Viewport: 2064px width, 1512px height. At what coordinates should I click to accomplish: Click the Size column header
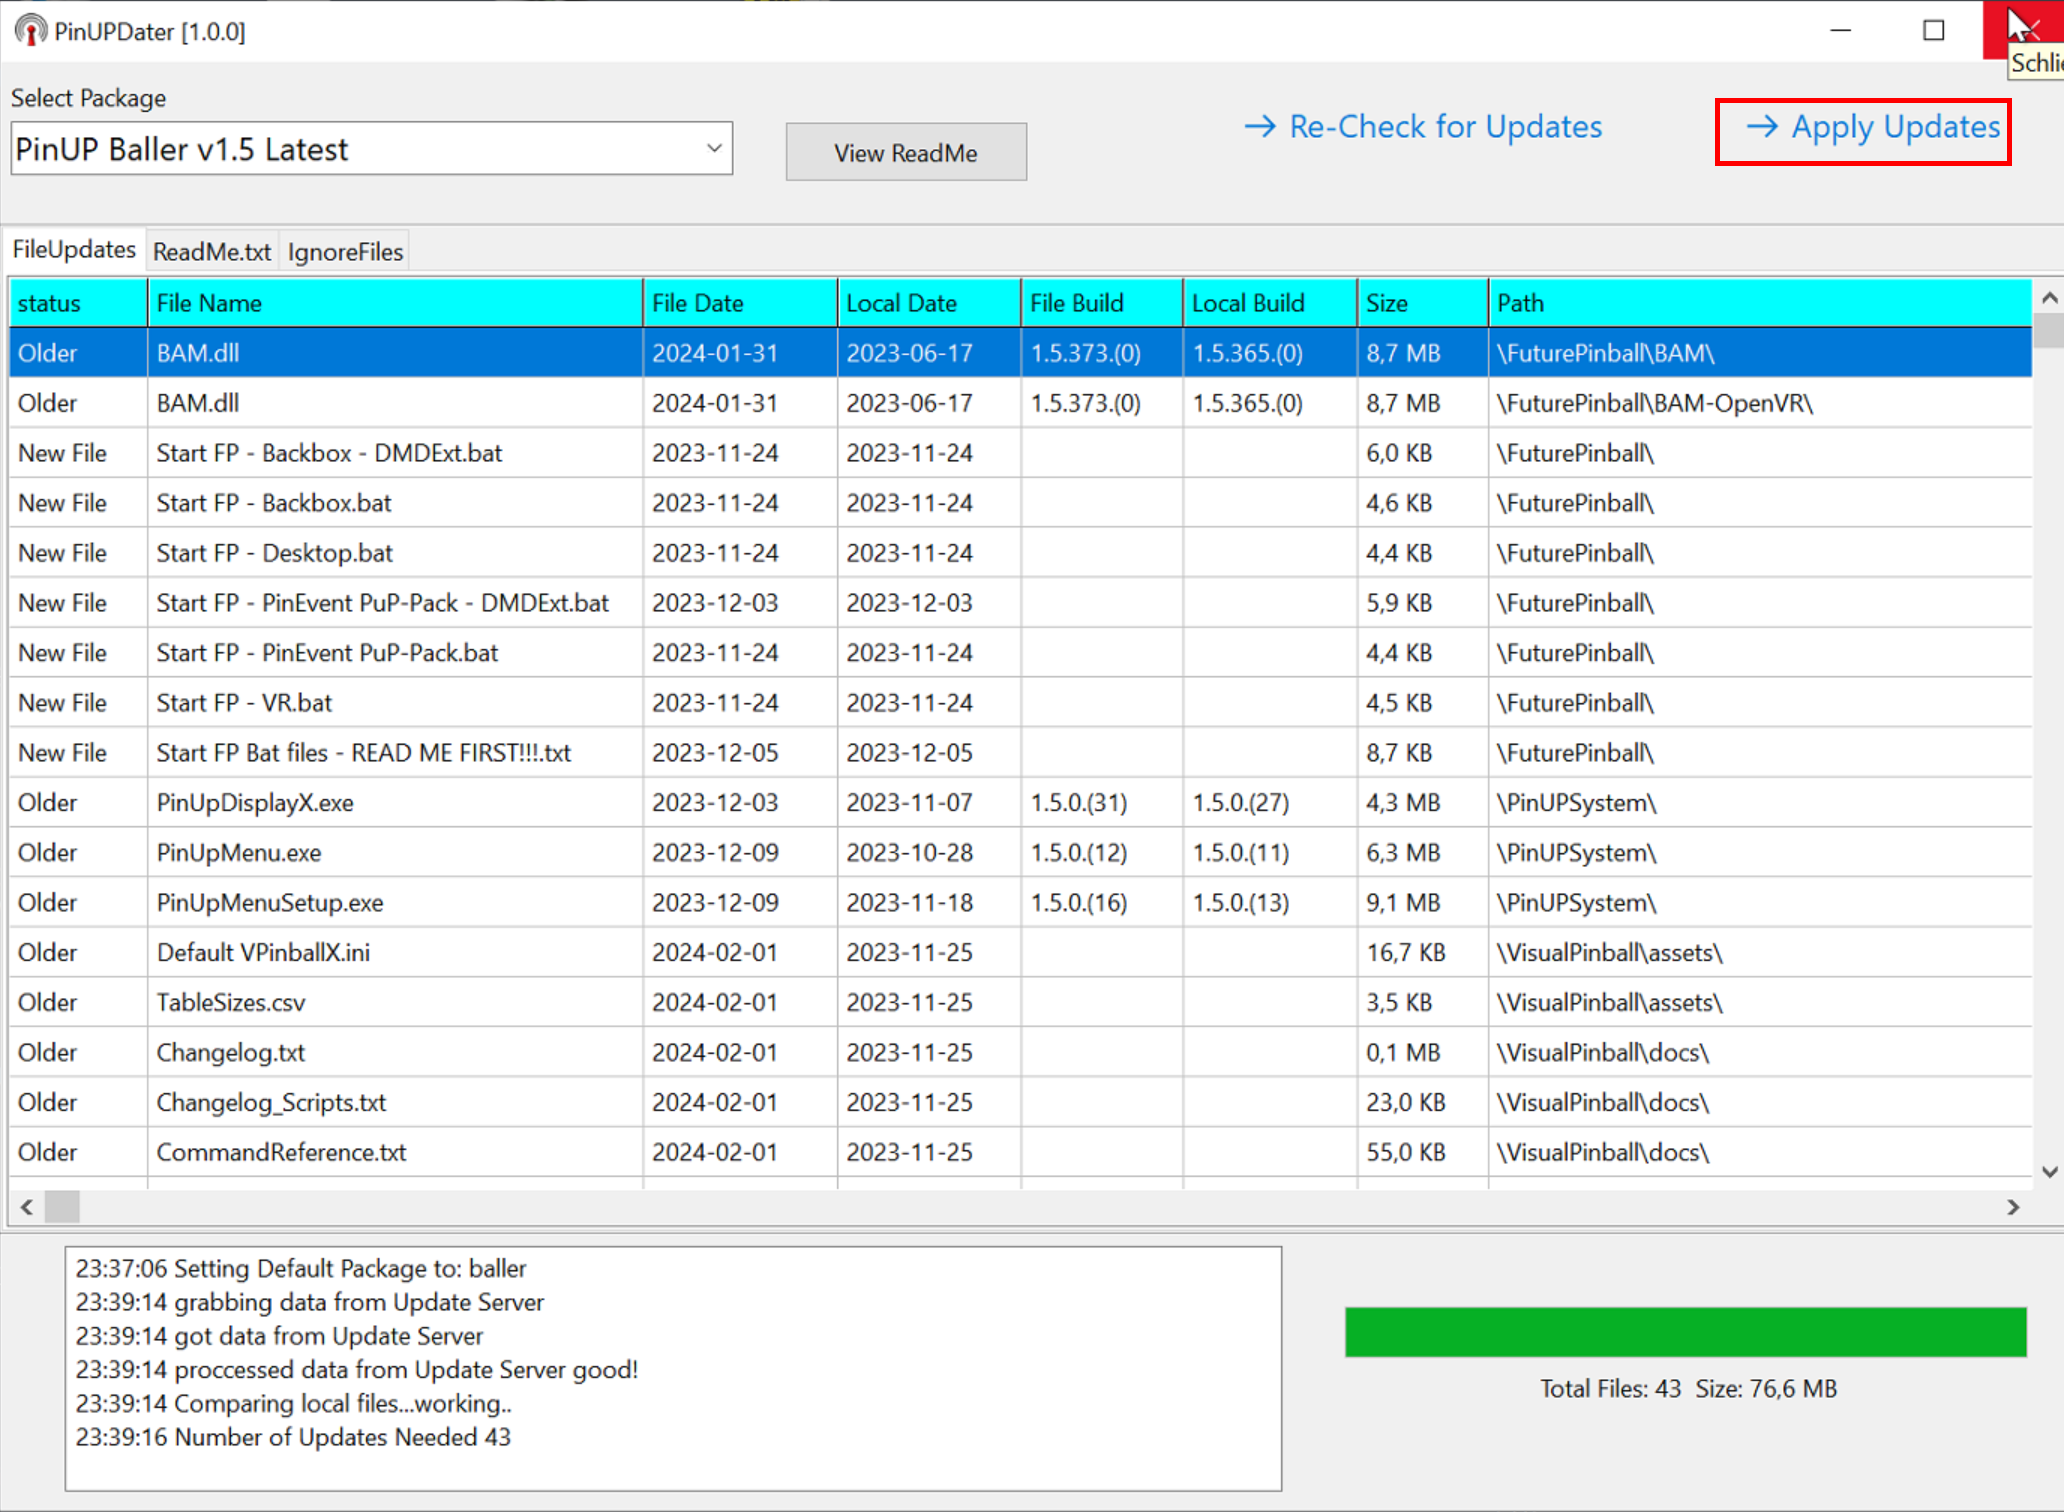click(x=1423, y=303)
